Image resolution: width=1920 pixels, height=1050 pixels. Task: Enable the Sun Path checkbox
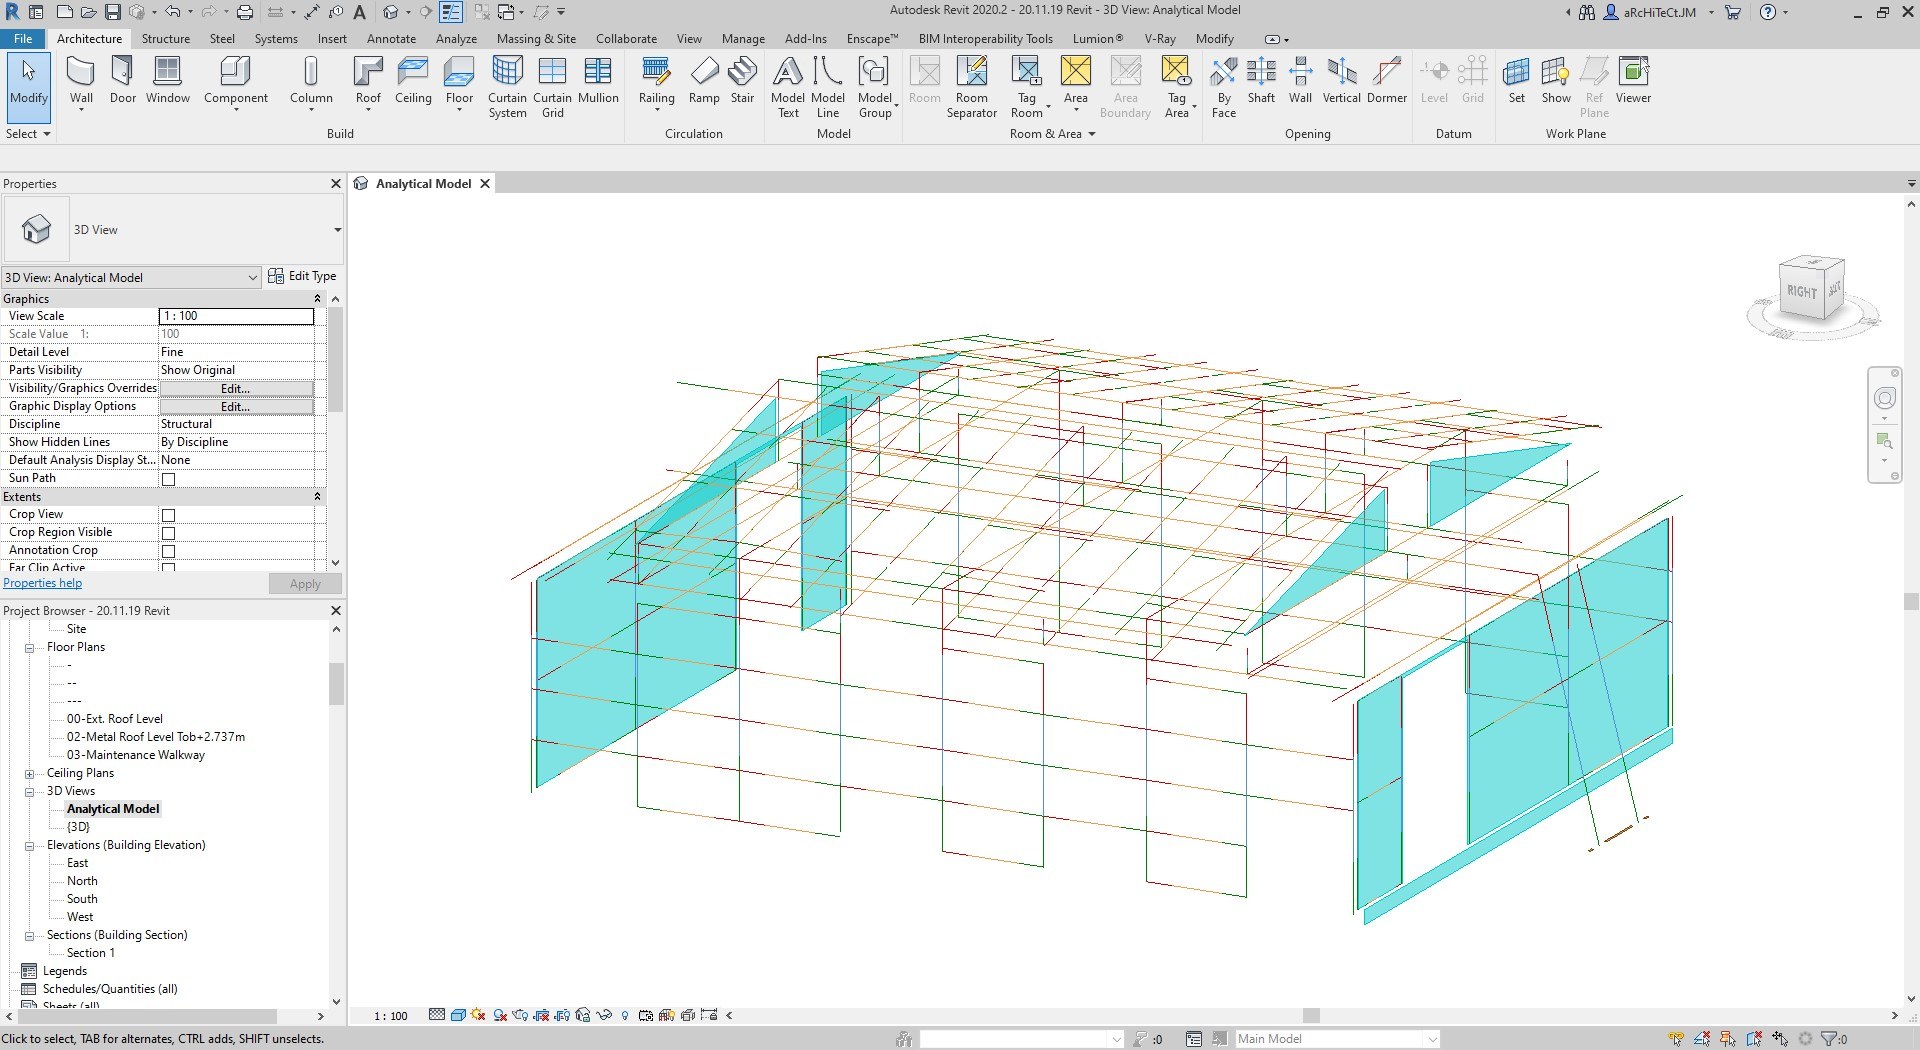tap(169, 479)
